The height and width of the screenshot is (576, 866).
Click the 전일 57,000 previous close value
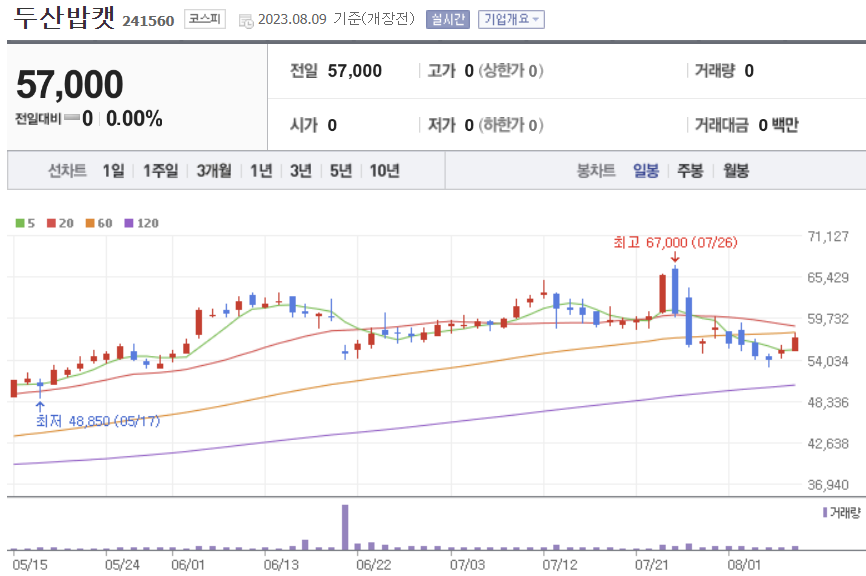355,71
